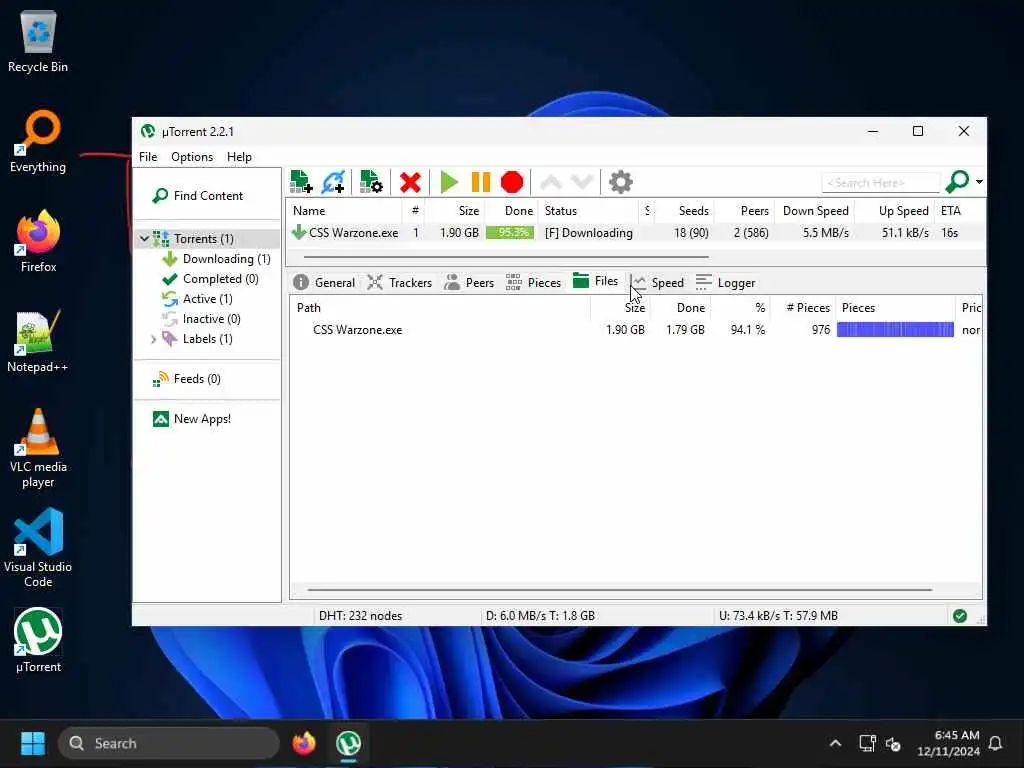Select CSS Warzone.exe in Files list
The image size is (1024, 768).
tap(357, 330)
